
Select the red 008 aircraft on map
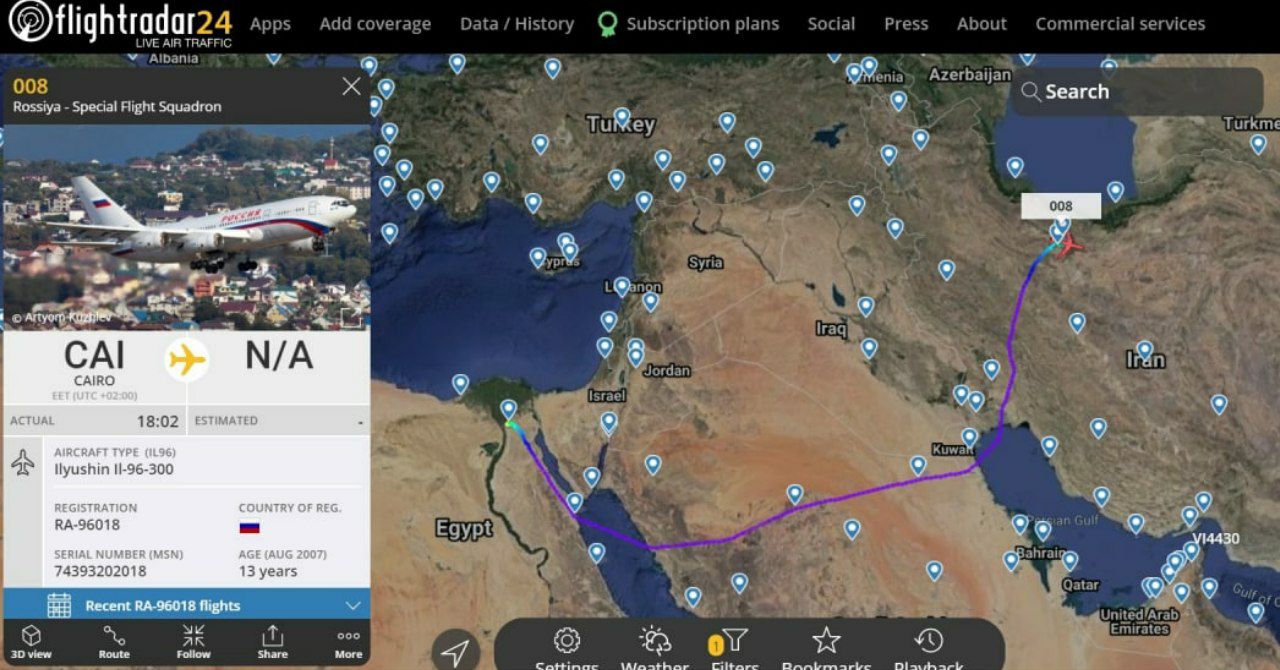click(x=1069, y=244)
